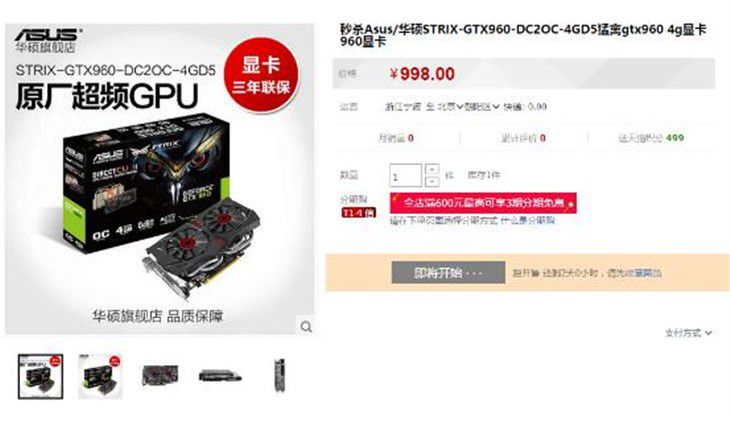Select the first product thumbnail with box

click(41, 376)
